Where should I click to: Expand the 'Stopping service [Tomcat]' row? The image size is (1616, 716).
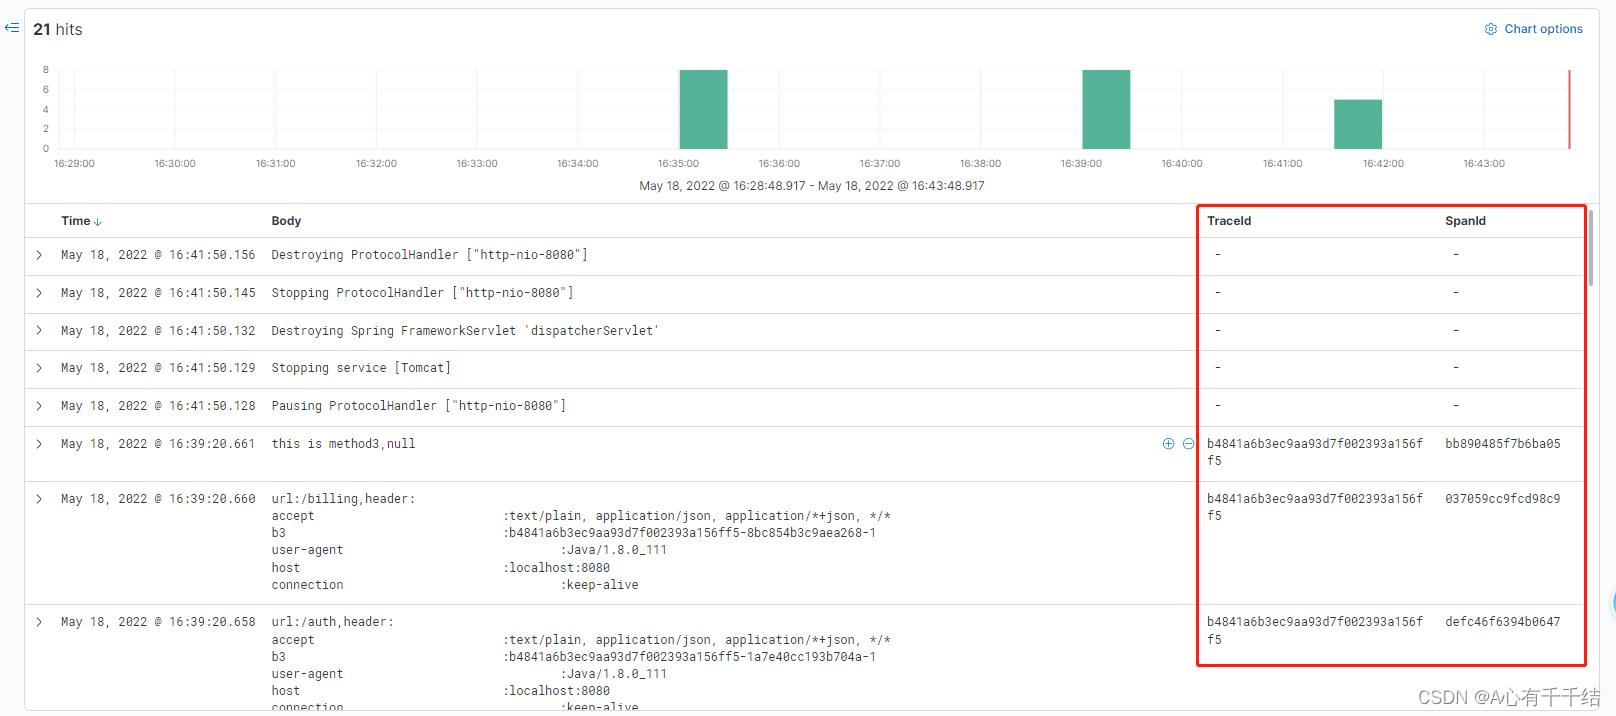click(x=39, y=368)
